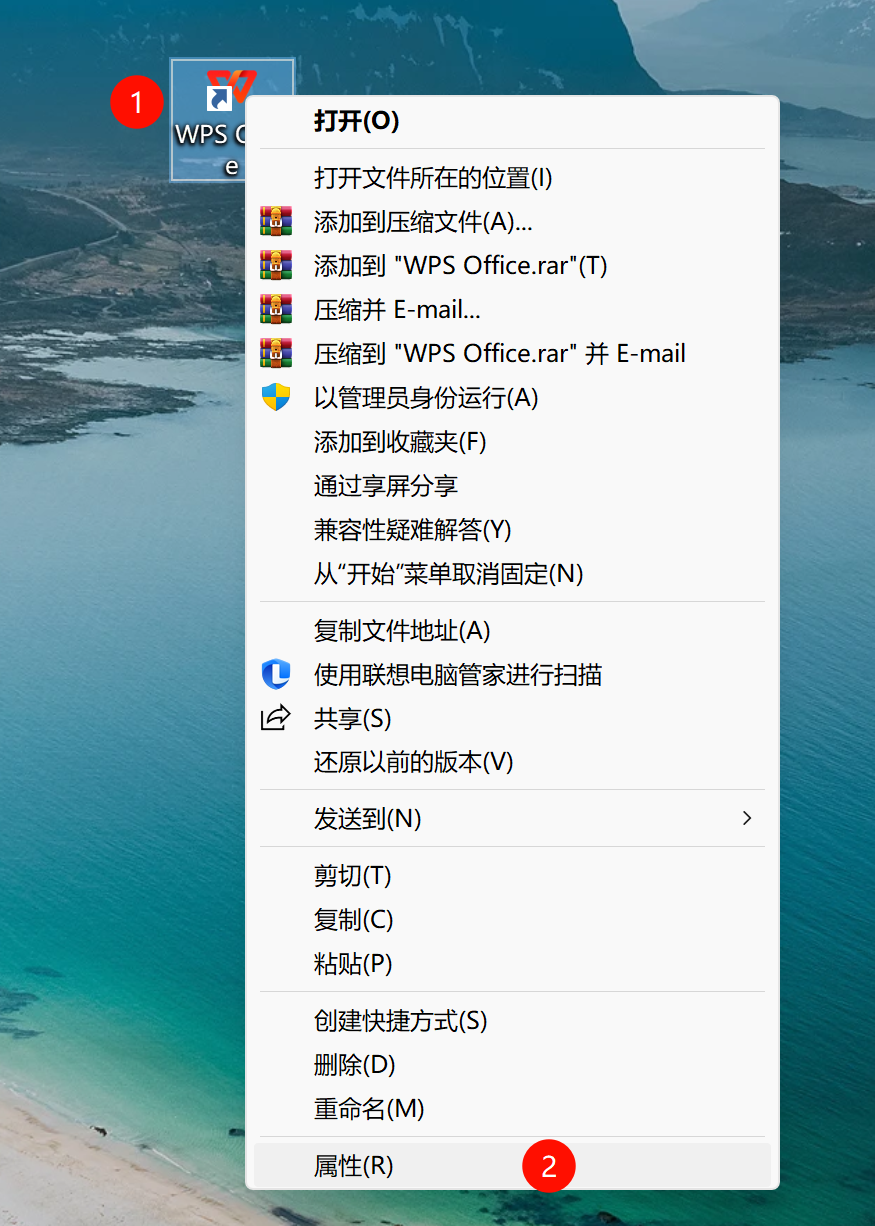Screen dimensions: 875x1226
Task: Choose 还原以前的版本(V)
Action: point(512,763)
